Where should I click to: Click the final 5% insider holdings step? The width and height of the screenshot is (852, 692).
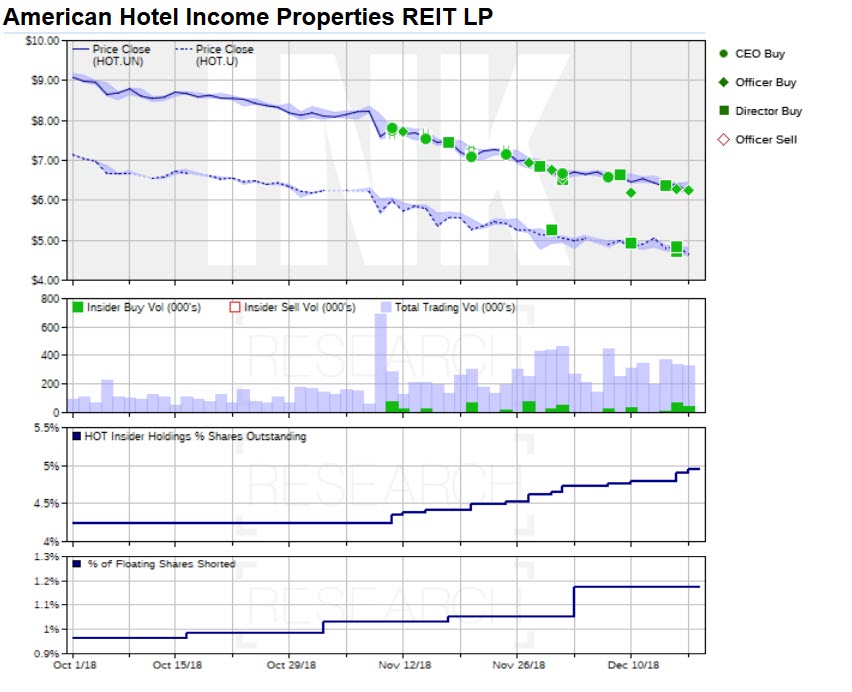pyautogui.click(x=694, y=469)
